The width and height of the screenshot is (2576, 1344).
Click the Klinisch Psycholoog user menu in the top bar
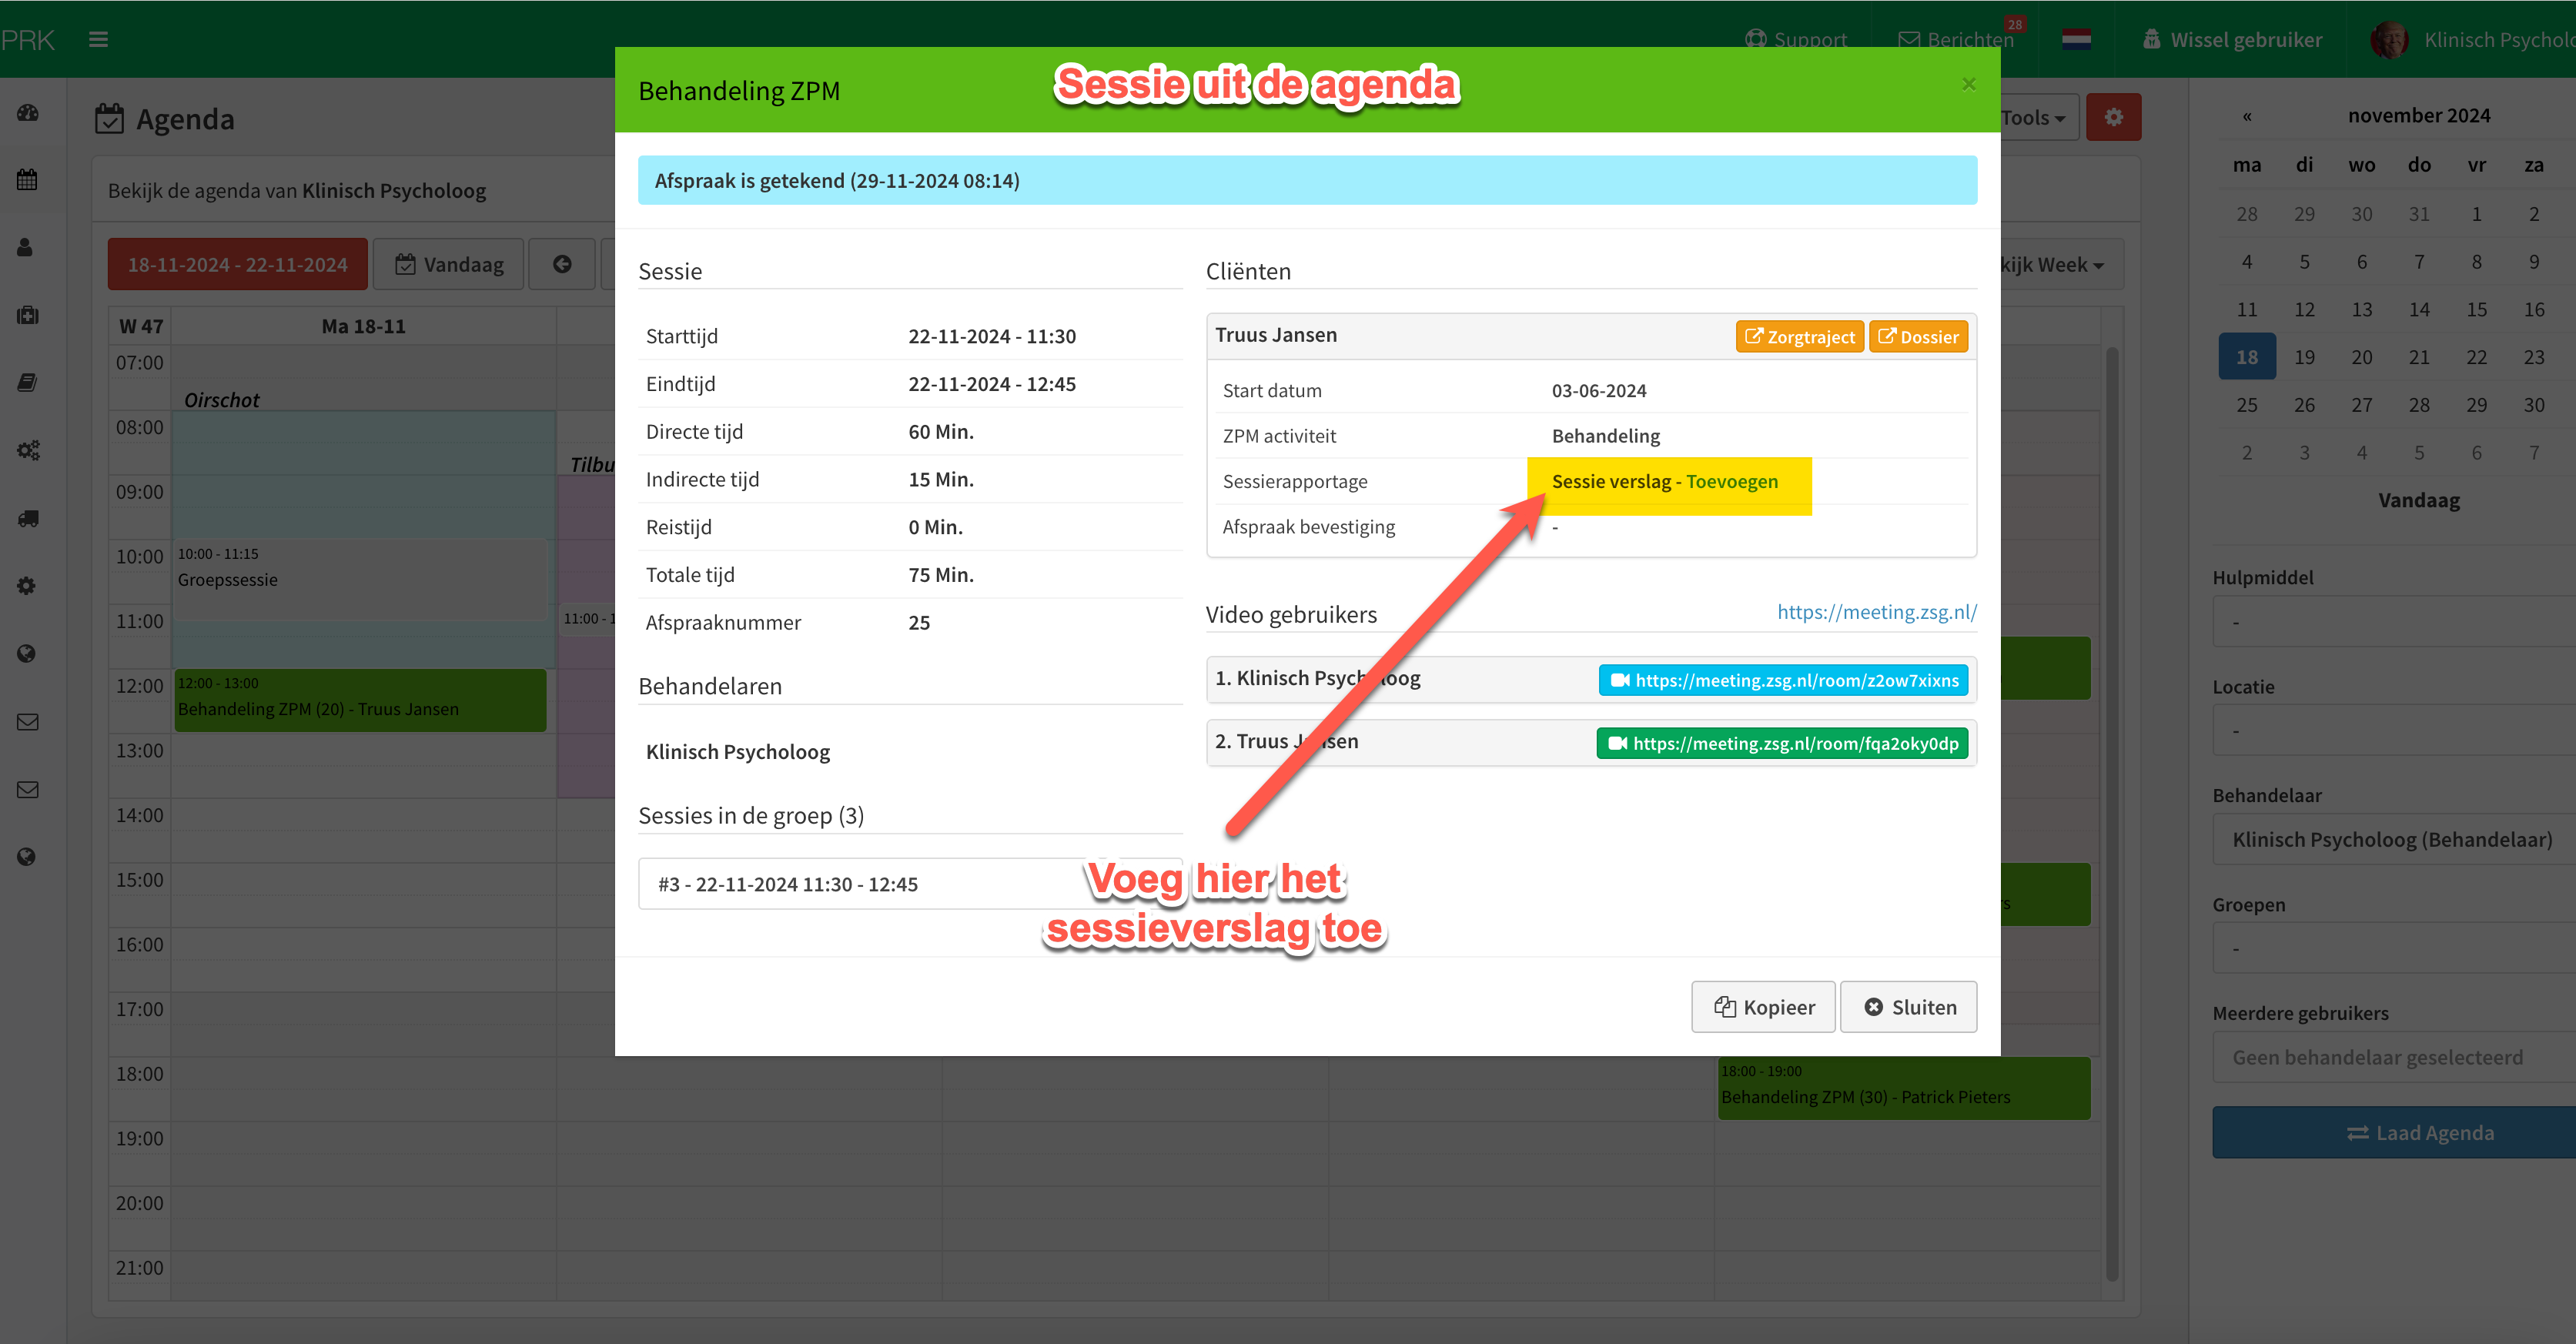[2499, 40]
